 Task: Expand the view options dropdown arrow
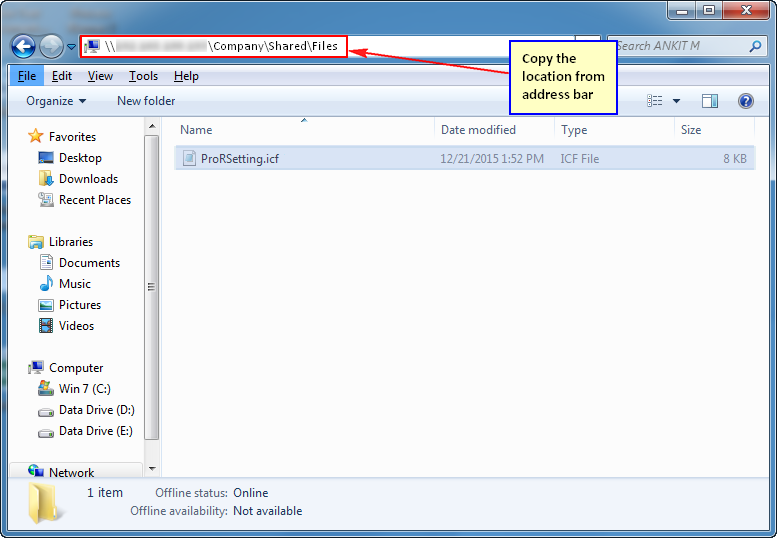[x=676, y=101]
